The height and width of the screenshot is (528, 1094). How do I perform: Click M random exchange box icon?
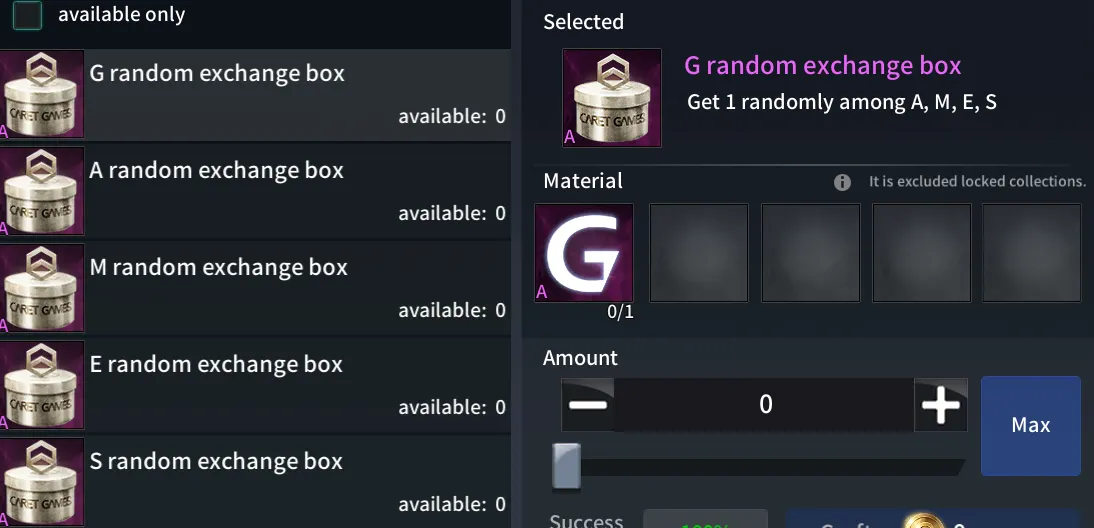click(x=42, y=288)
